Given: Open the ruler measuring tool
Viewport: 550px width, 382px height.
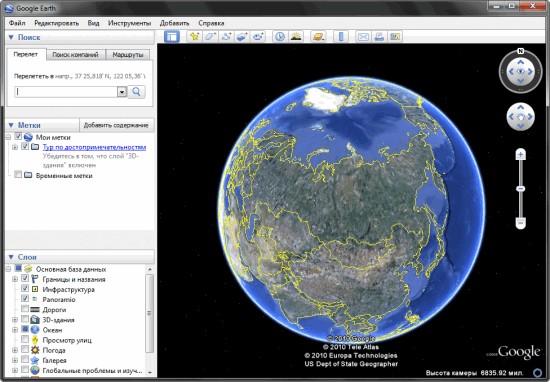Looking at the screenshot, I should coord(341,36).
